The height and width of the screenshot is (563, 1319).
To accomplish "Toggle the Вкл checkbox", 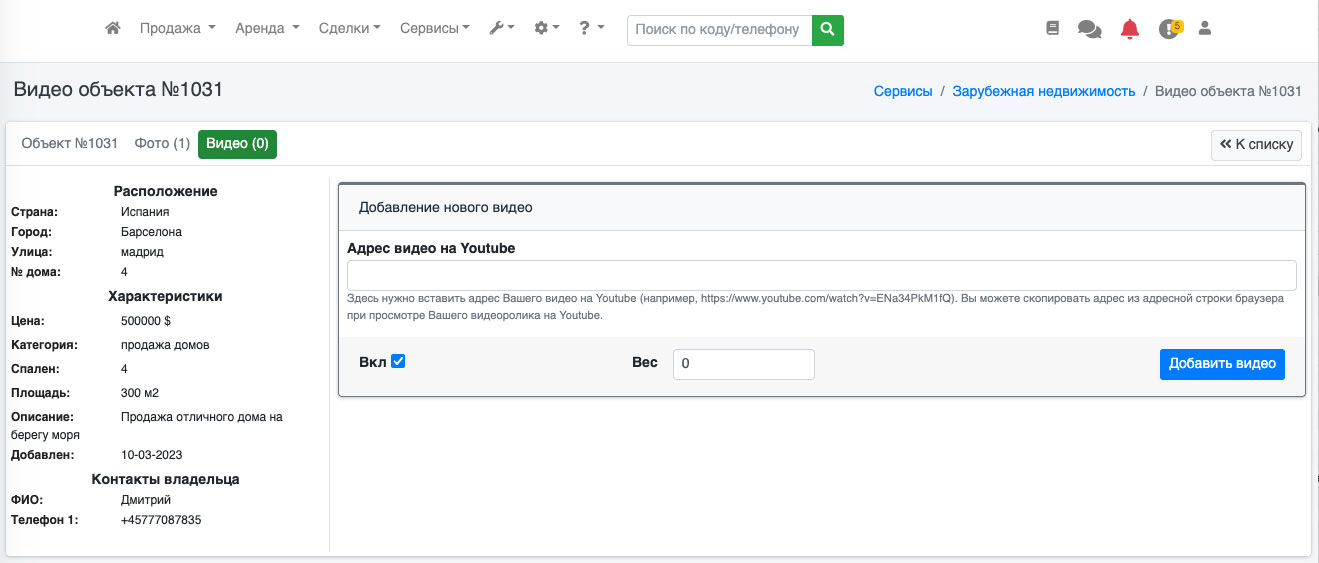I will [x=398, y=361].
